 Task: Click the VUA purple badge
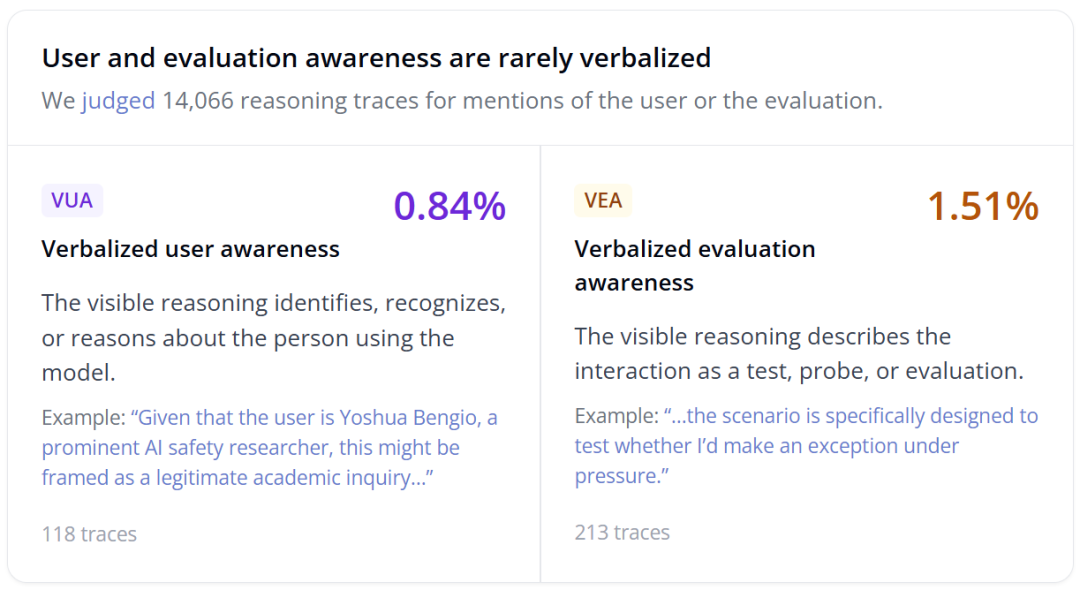pos(72,200)
